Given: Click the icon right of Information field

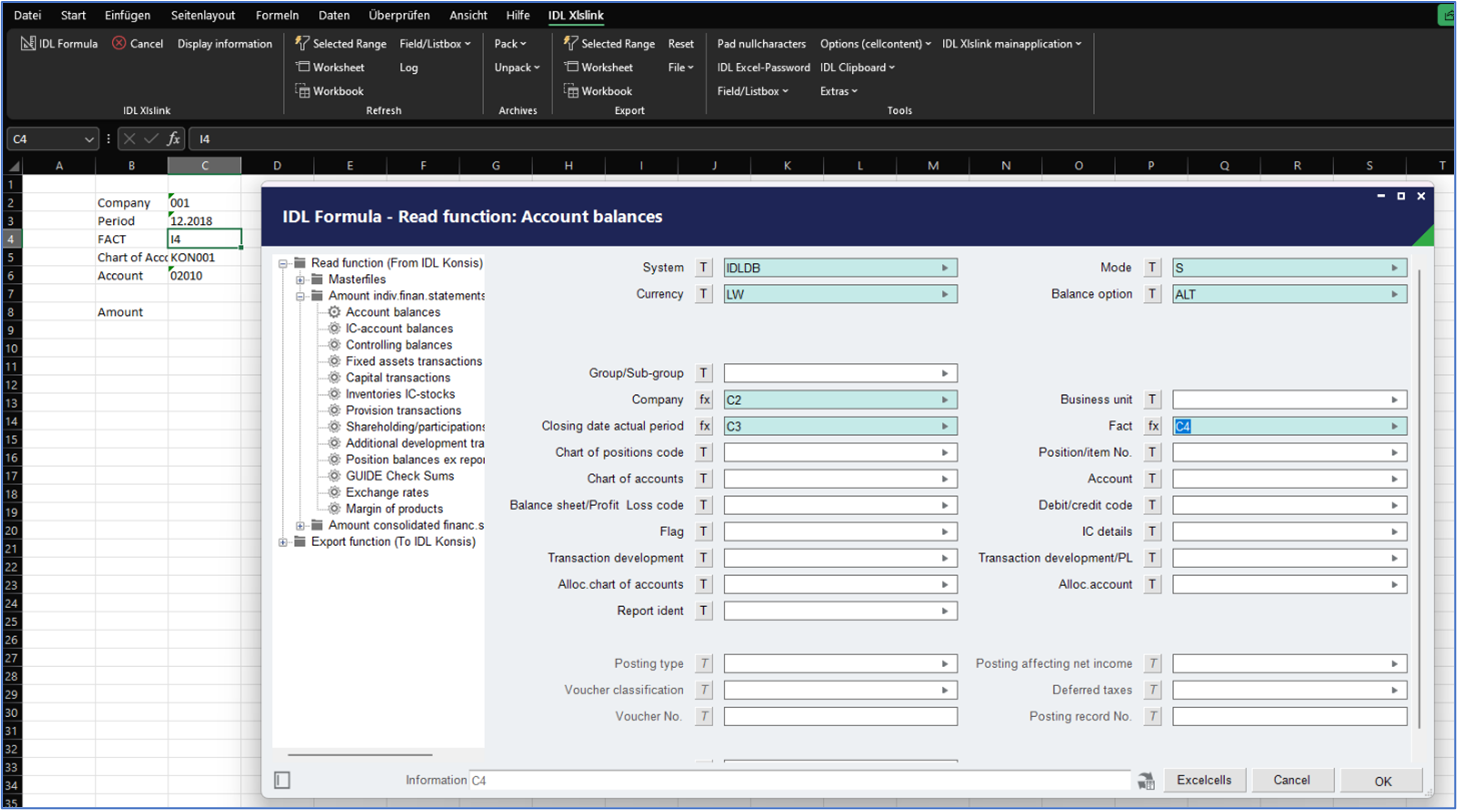Looking at the screenshot, I should 1146,780.
